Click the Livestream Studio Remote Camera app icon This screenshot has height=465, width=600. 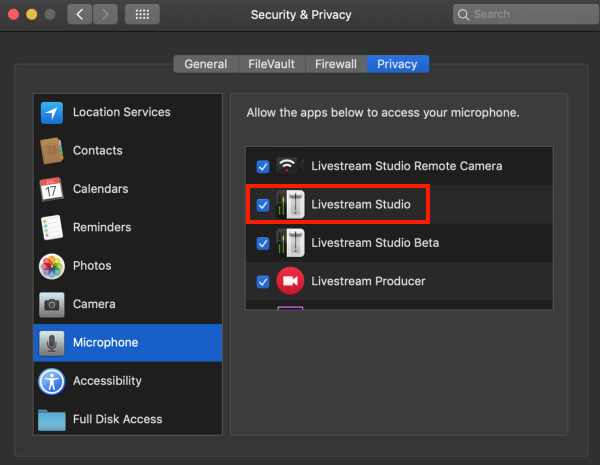click(x=290, y=166)
